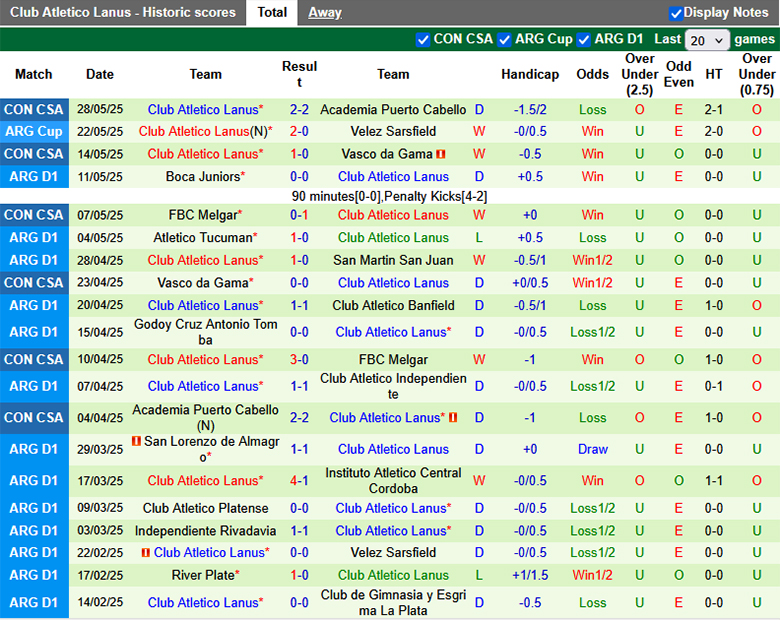Click Win1/2 odds in the 28/04/25 row
Screen dimensions: 780x620
click(592, 260)
